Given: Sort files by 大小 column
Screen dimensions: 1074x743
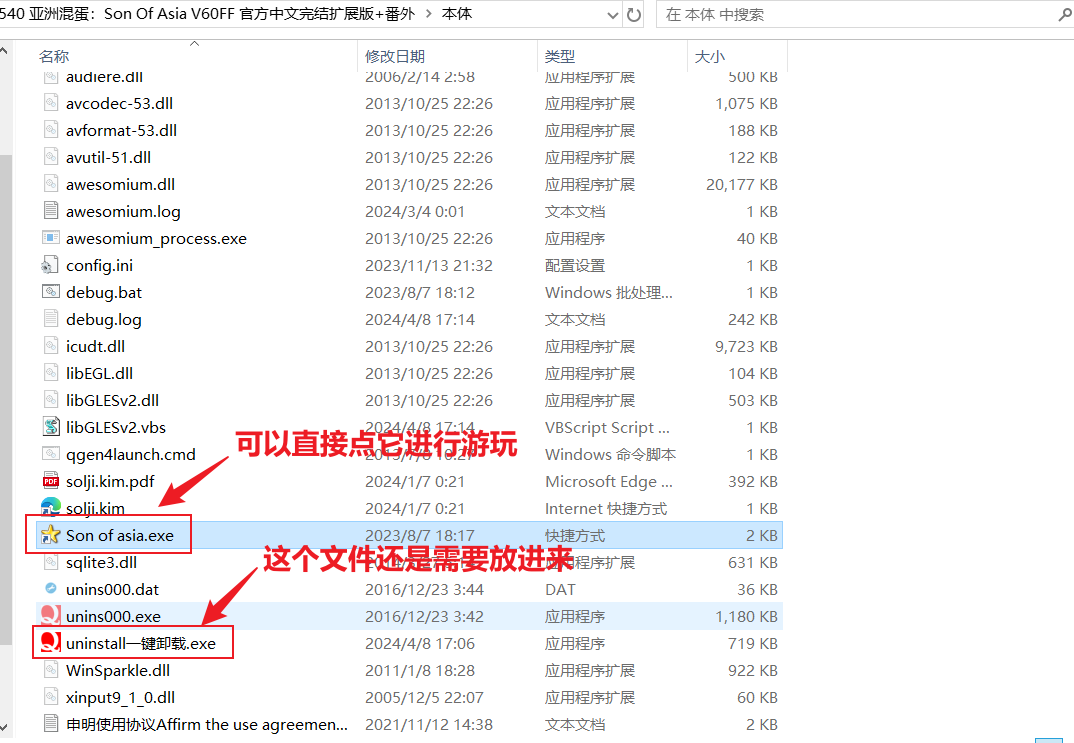Looking at the screenshot, I should coord(710,56).
